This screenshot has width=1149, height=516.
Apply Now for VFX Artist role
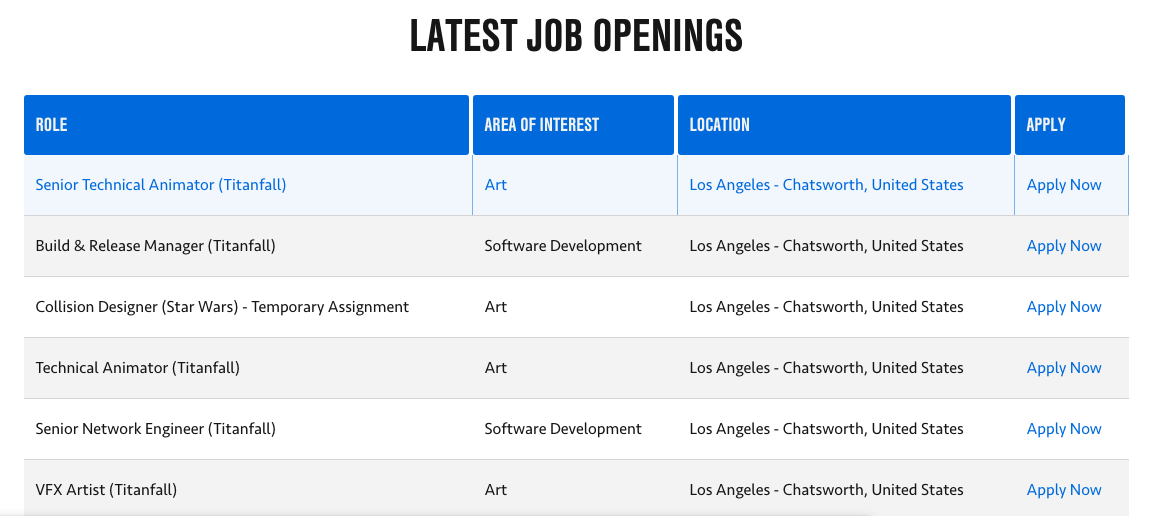(x=1064, y=490)
